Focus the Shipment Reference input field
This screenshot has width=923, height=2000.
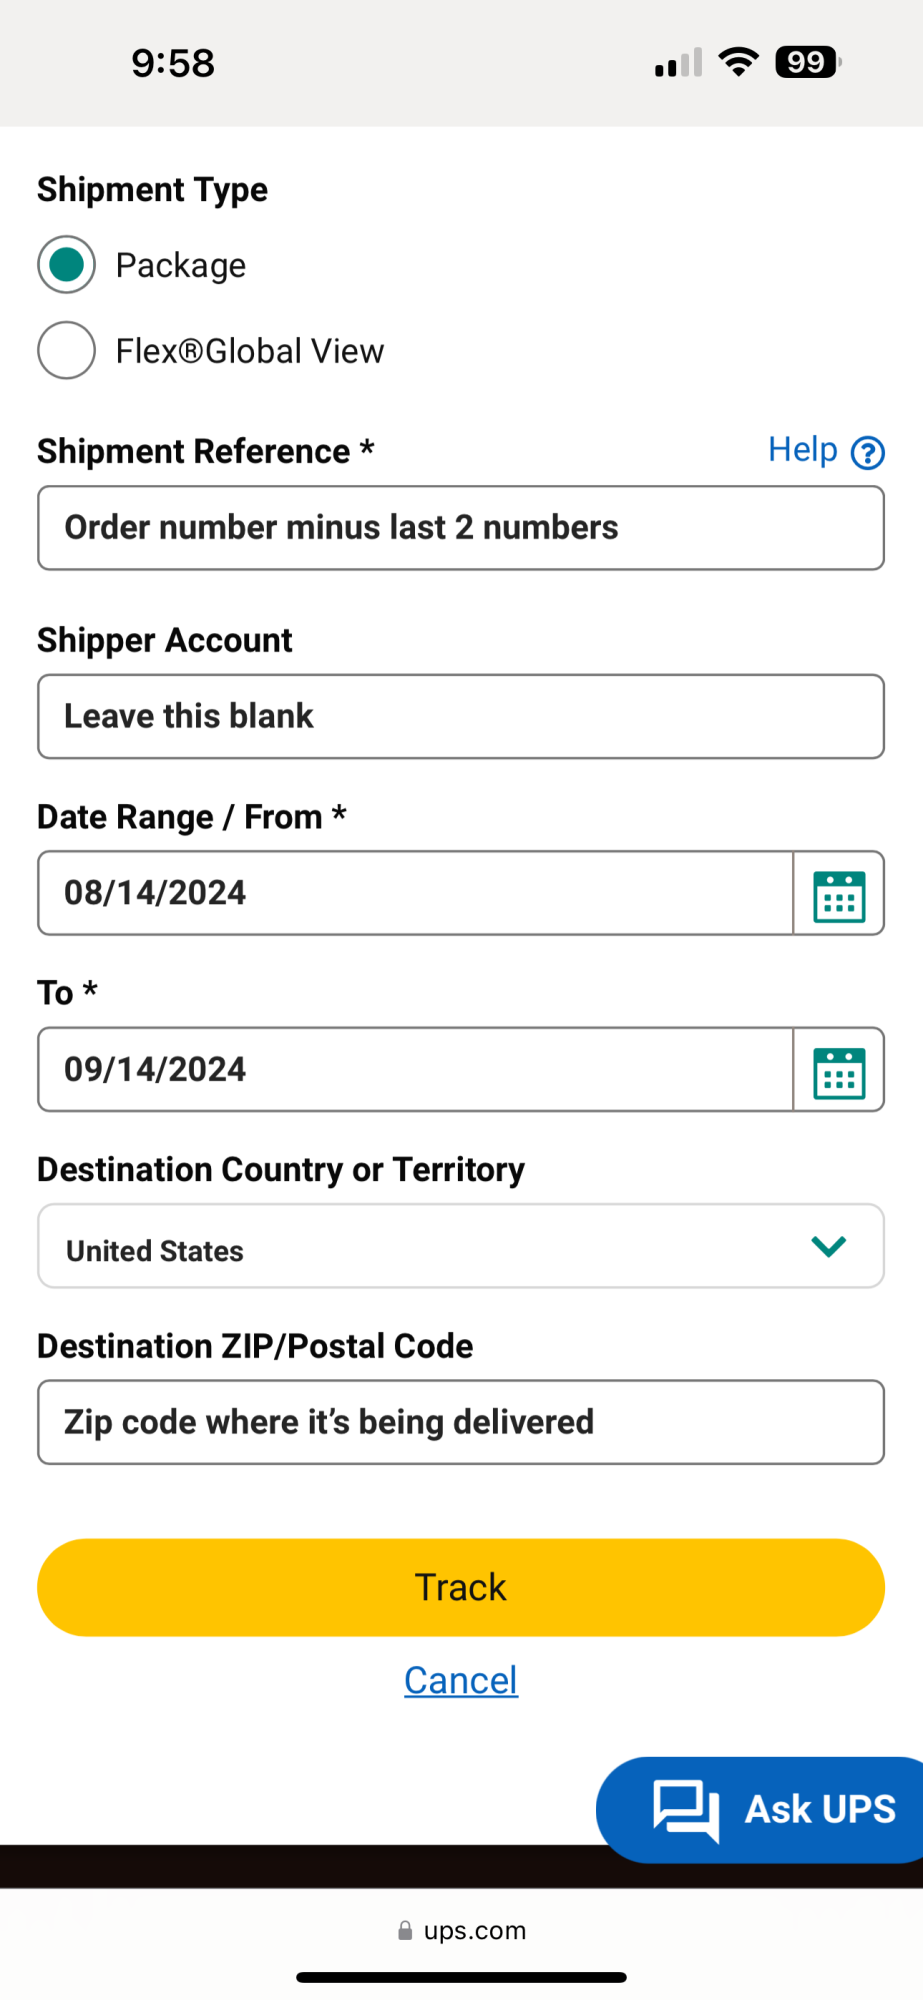tap(461, 528)
